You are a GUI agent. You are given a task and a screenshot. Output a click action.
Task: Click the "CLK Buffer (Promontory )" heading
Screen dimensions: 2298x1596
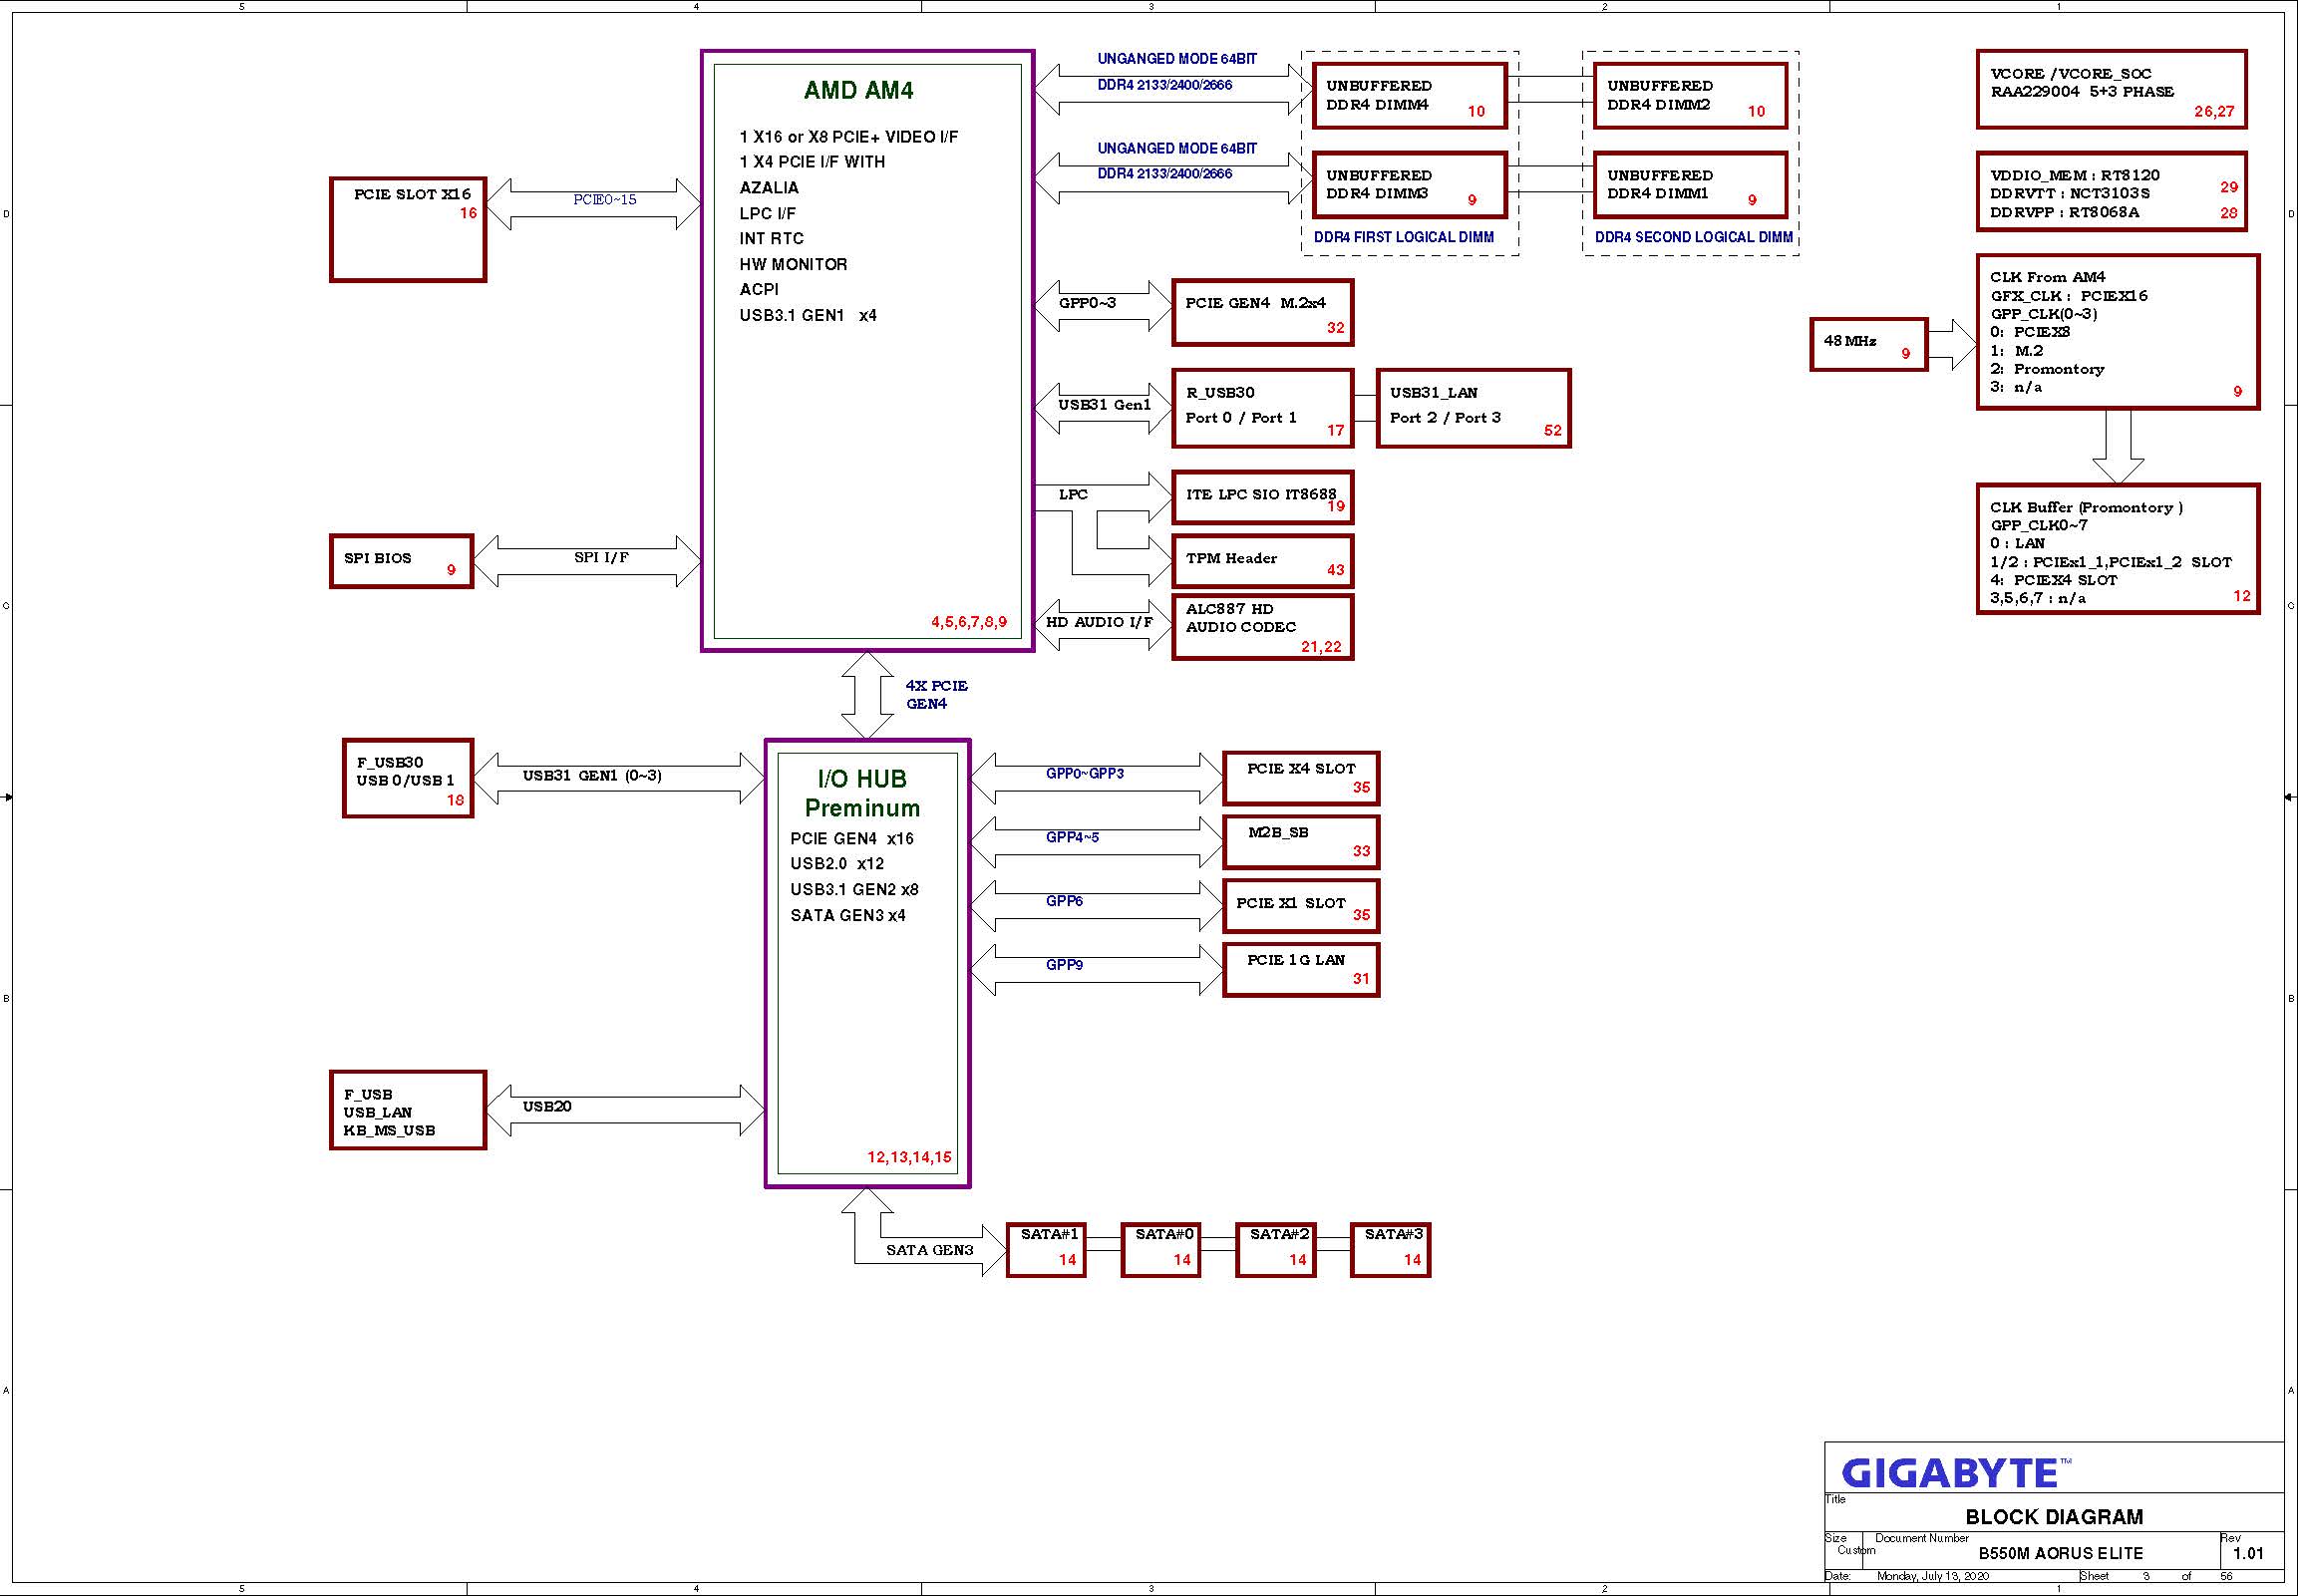2087,508
